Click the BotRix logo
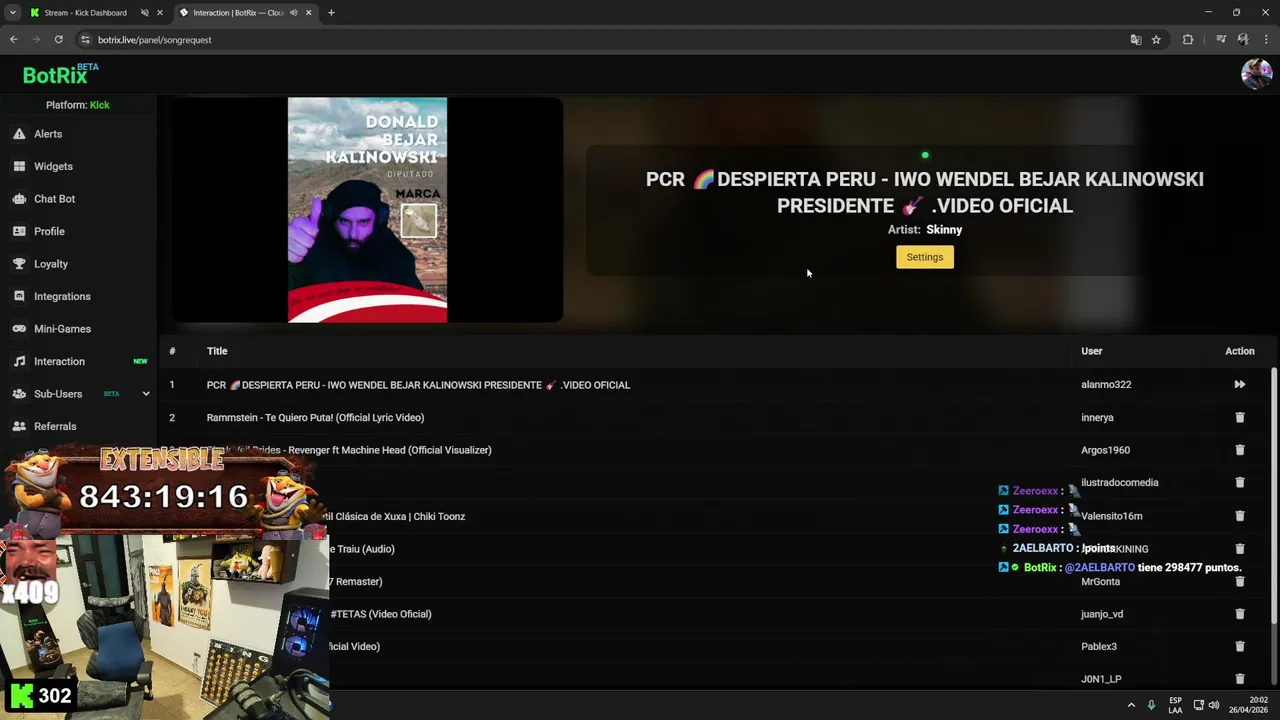 (60, 75)
